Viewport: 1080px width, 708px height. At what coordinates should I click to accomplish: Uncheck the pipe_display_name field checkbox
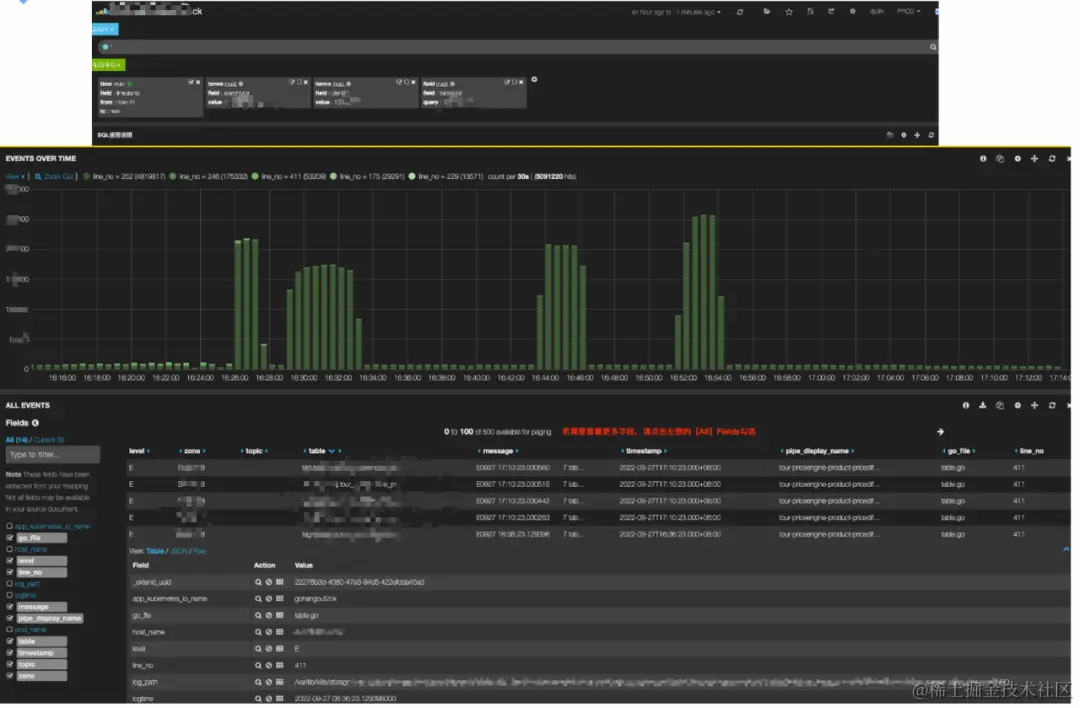(10, 618)
